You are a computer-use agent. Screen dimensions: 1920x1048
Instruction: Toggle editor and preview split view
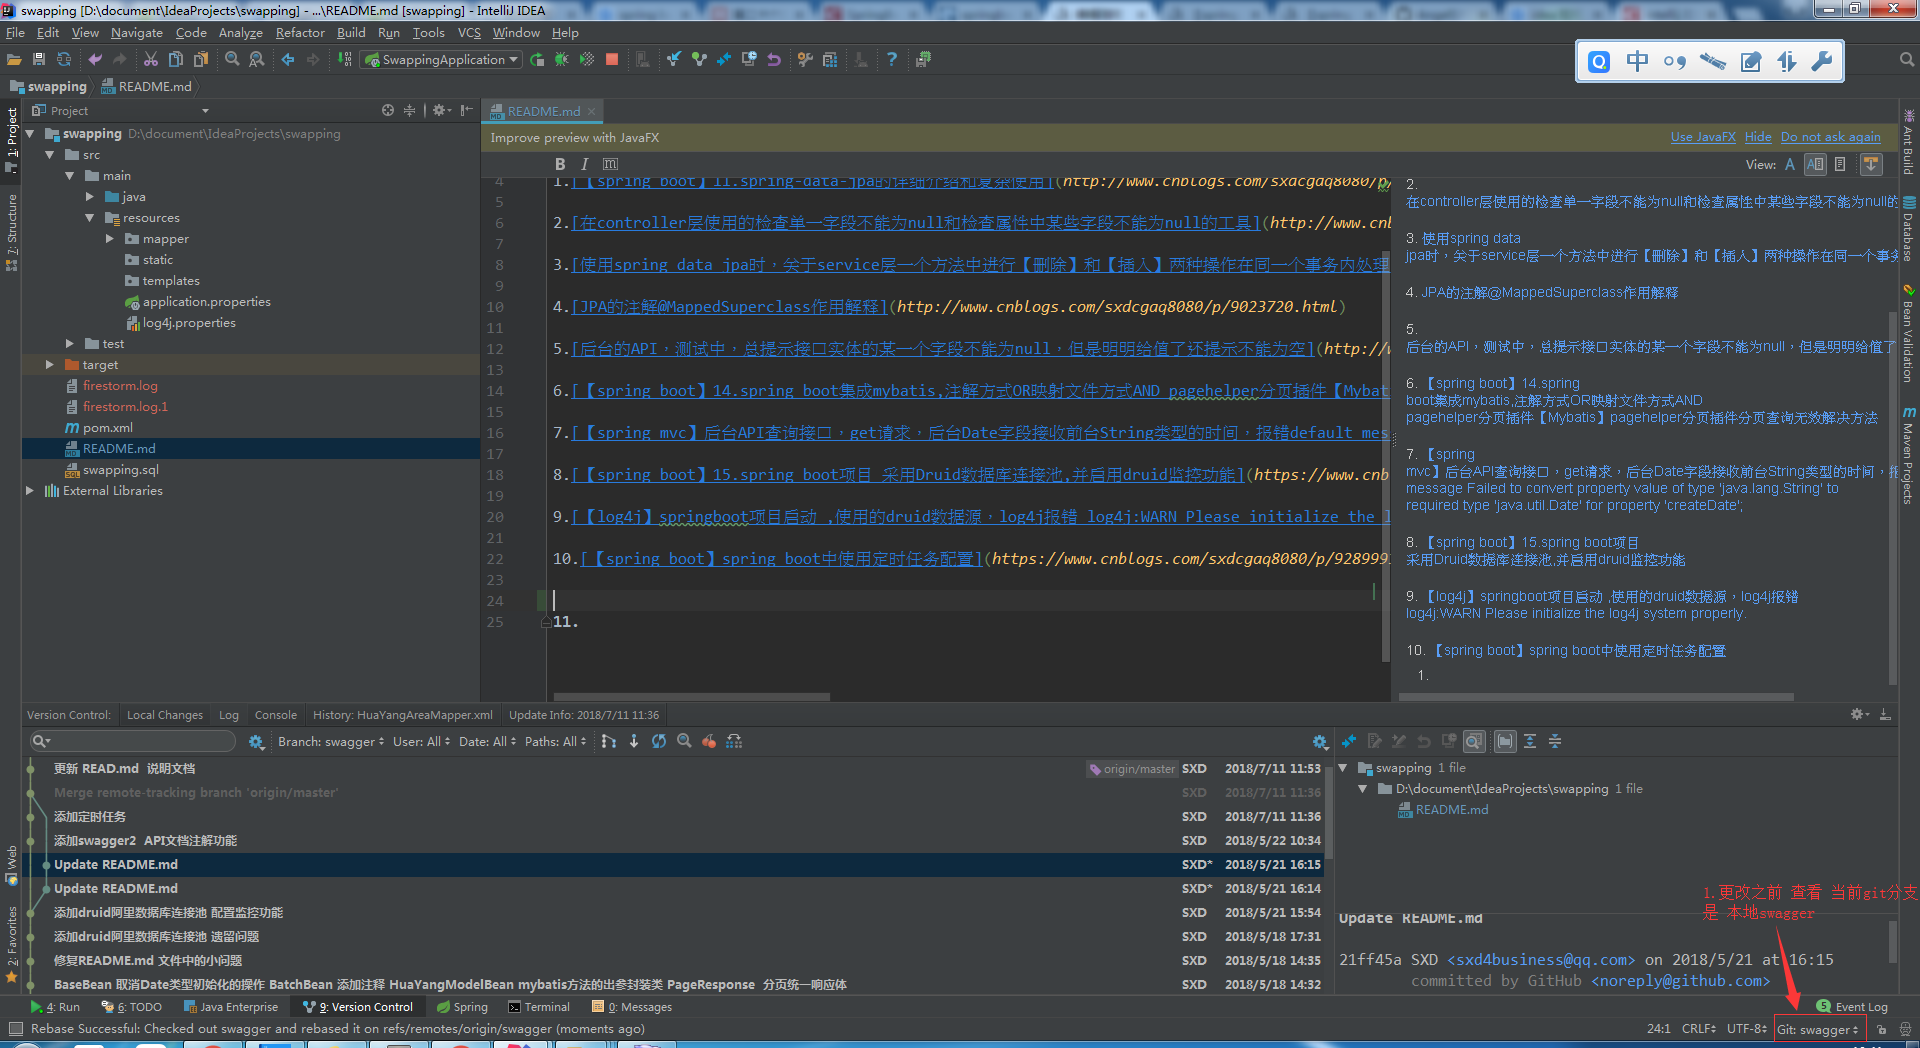(1815, 164)
